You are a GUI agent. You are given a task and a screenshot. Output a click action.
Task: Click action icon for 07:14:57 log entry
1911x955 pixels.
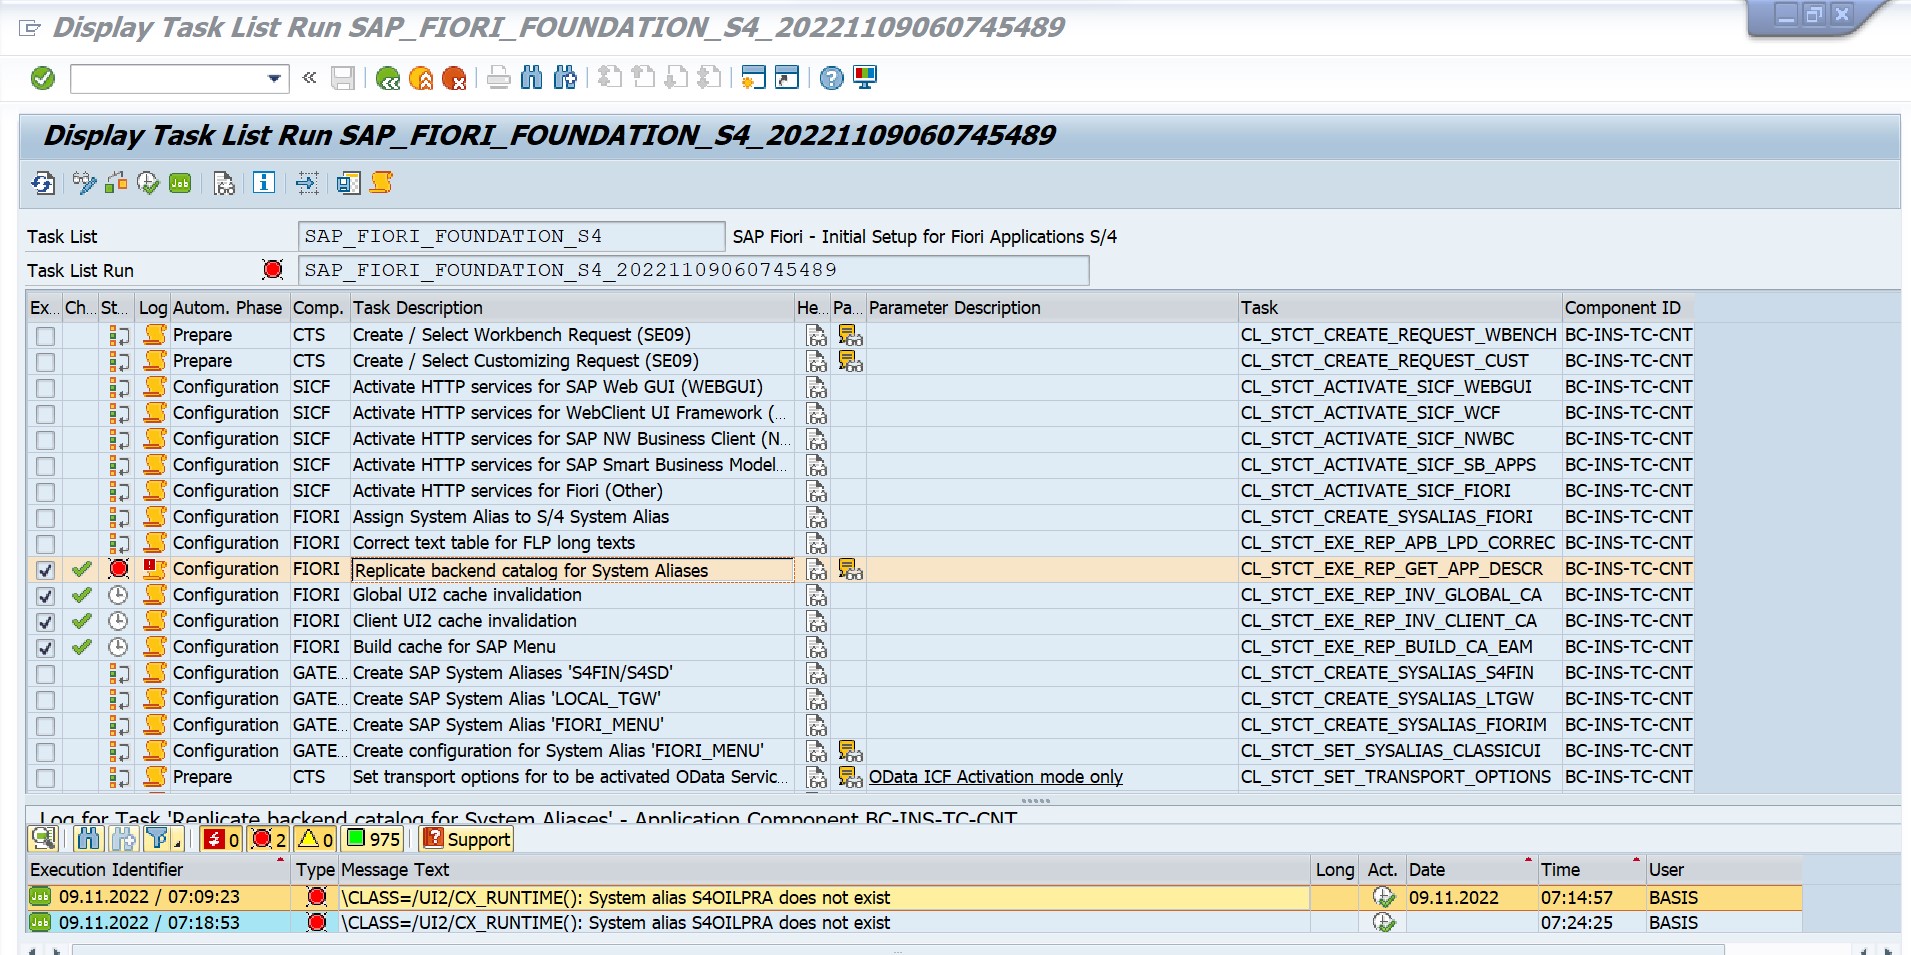tap(1384, 897)
